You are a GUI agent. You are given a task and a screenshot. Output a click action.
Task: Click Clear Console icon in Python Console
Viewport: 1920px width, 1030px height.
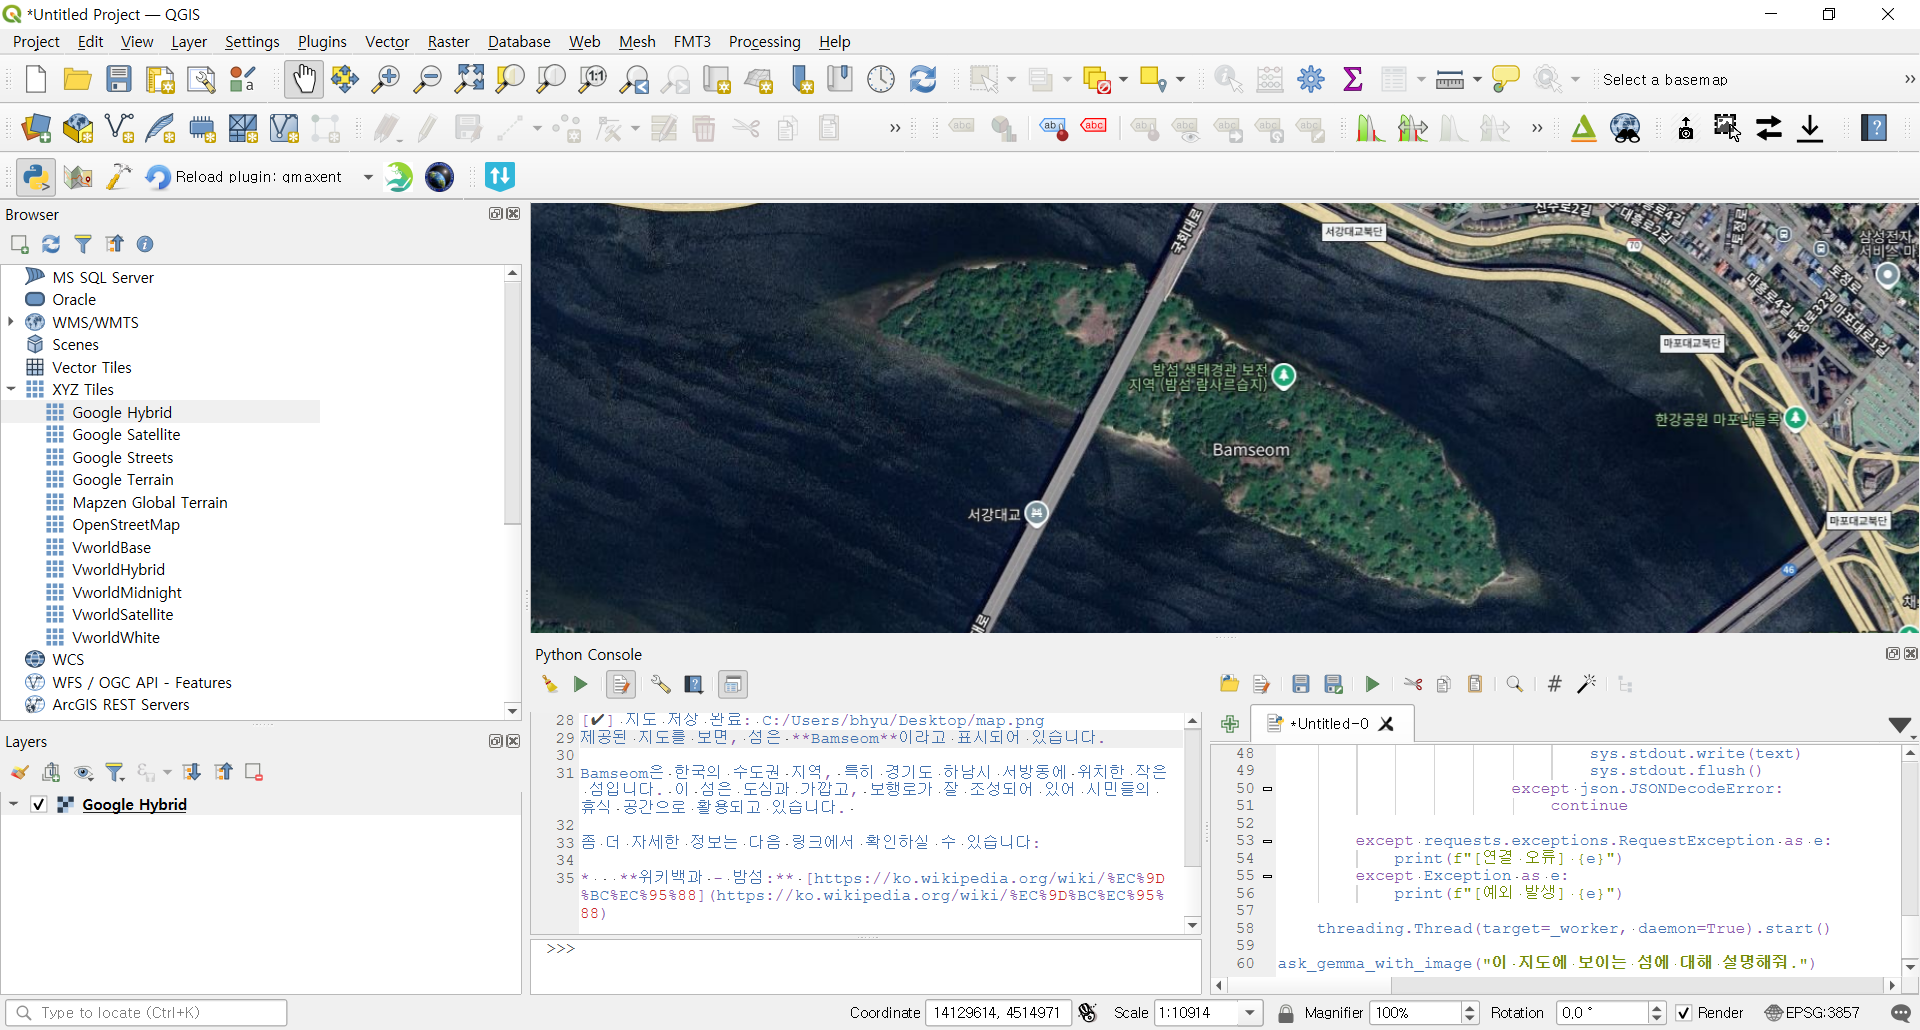click(x=549, y=684)
